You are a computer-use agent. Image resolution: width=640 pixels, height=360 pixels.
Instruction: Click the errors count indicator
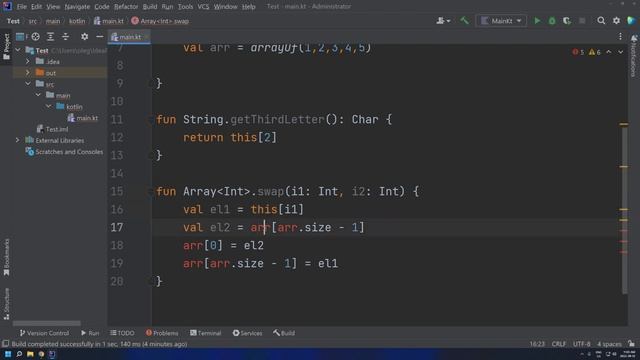pos(578,52)
